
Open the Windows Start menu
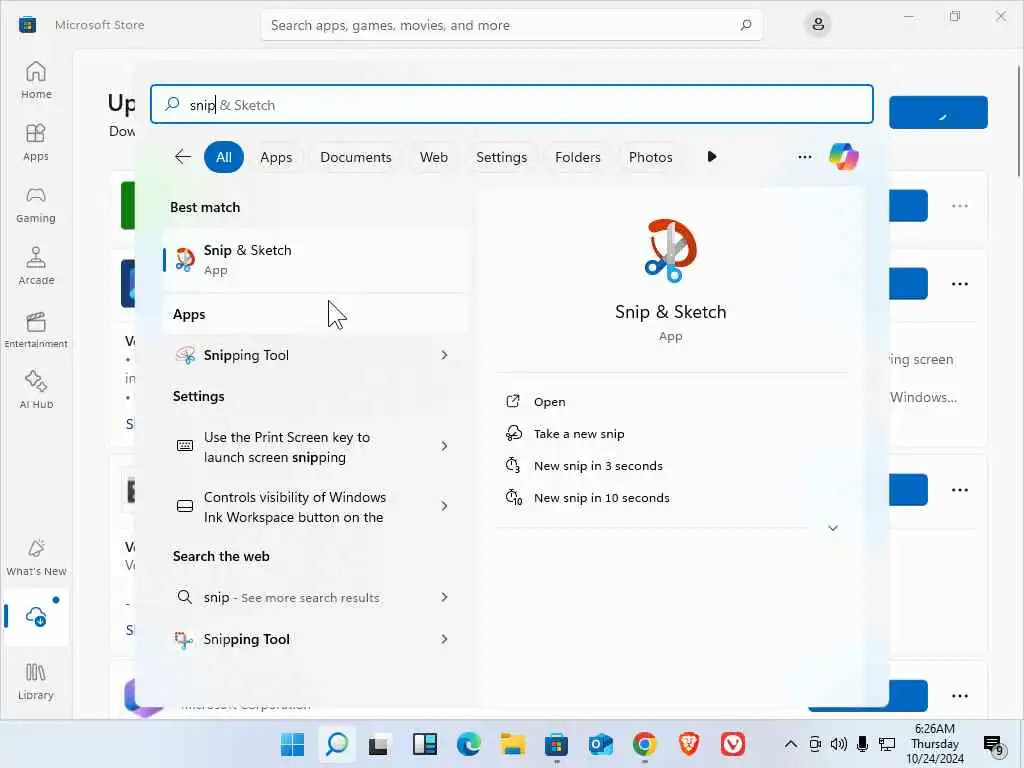tap(292, 744)
